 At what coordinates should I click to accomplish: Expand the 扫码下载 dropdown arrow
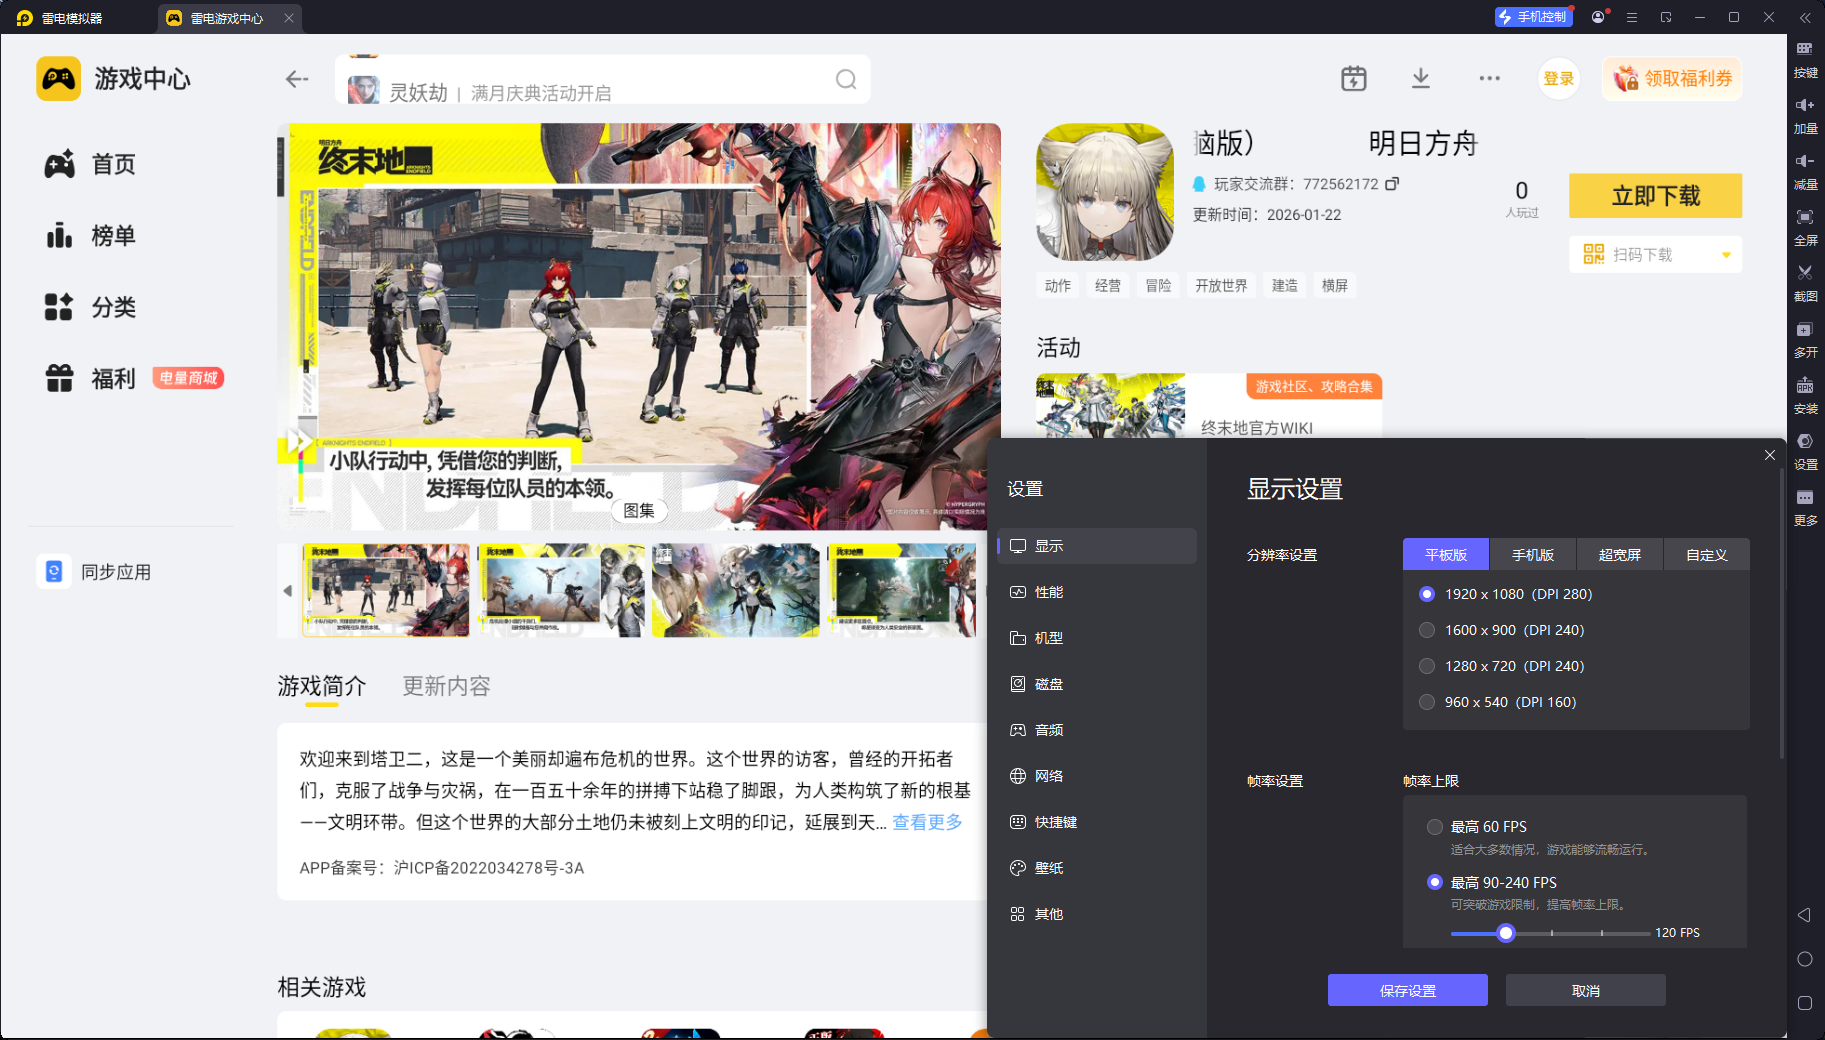[1726, 255]
